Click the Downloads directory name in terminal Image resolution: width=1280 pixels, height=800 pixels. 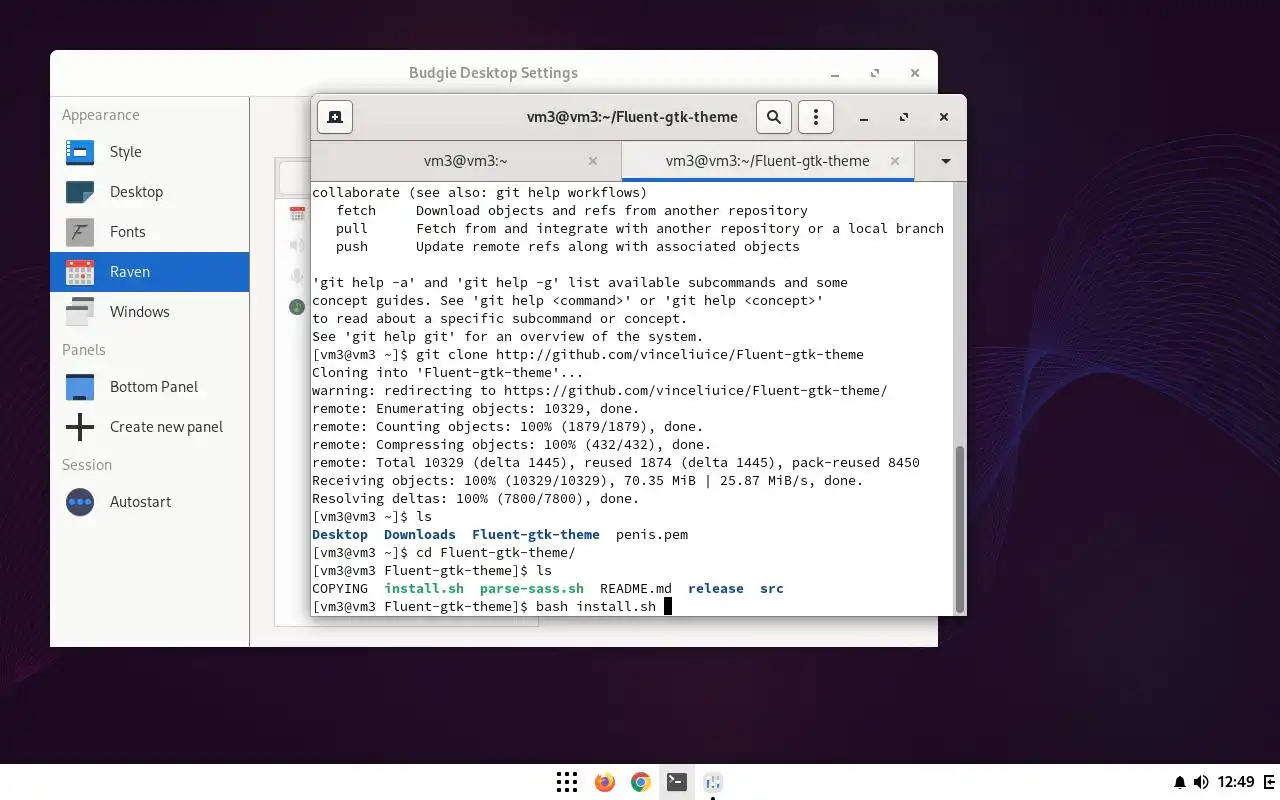click(420, 534)
